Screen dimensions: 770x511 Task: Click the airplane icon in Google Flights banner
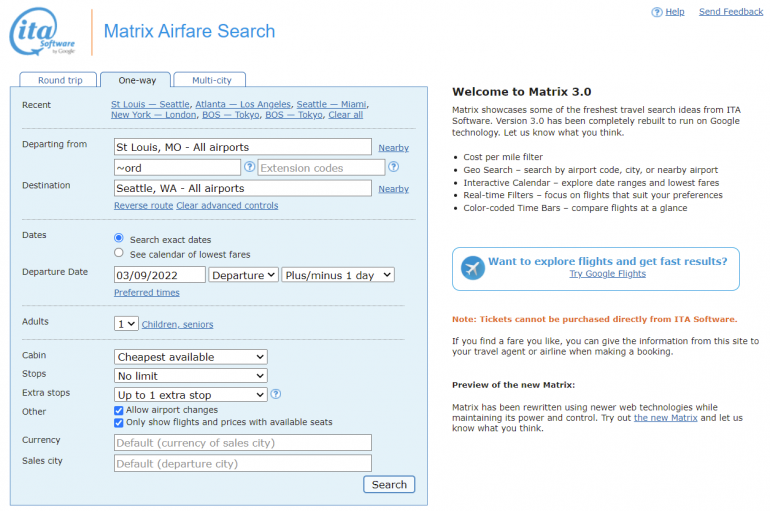point(472,268)
